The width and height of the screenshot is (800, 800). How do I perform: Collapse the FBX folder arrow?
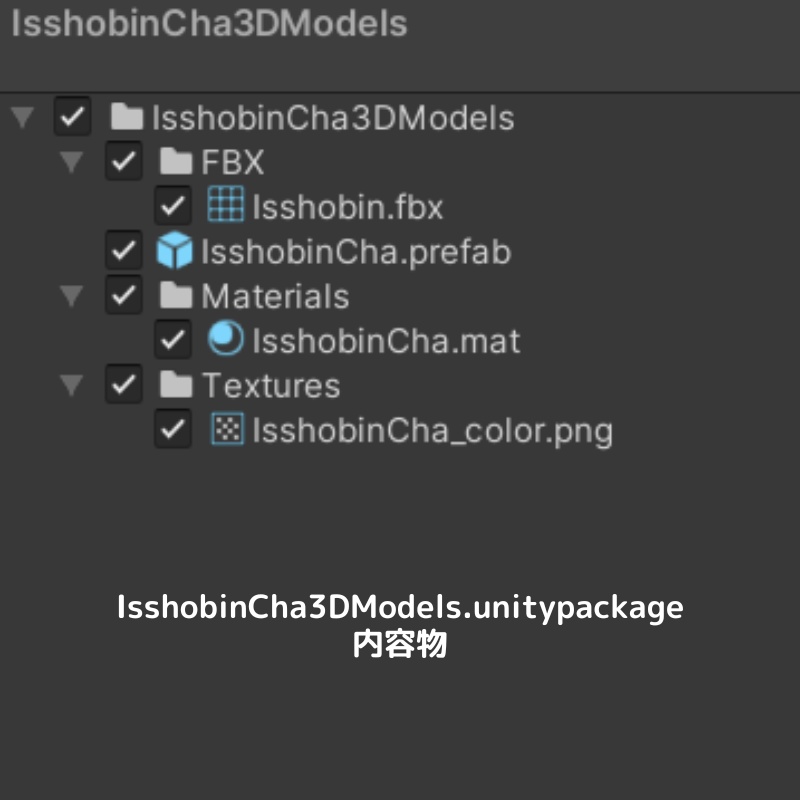click(71, 162)
